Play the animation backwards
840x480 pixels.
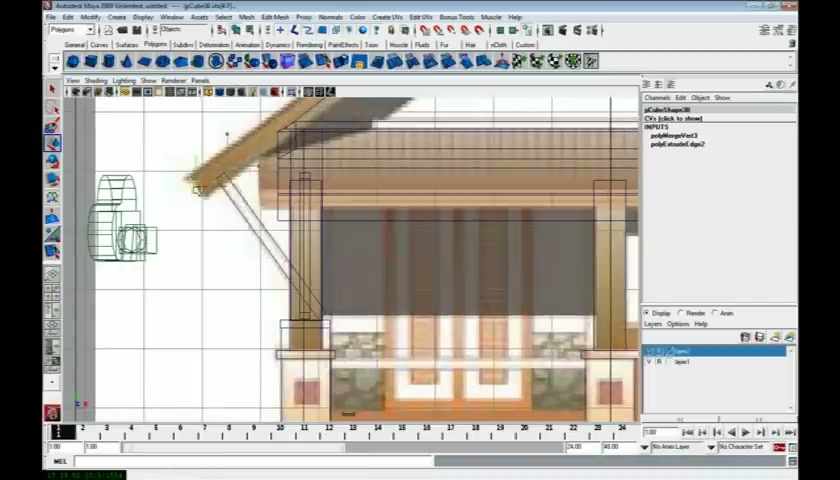[731, 432]
